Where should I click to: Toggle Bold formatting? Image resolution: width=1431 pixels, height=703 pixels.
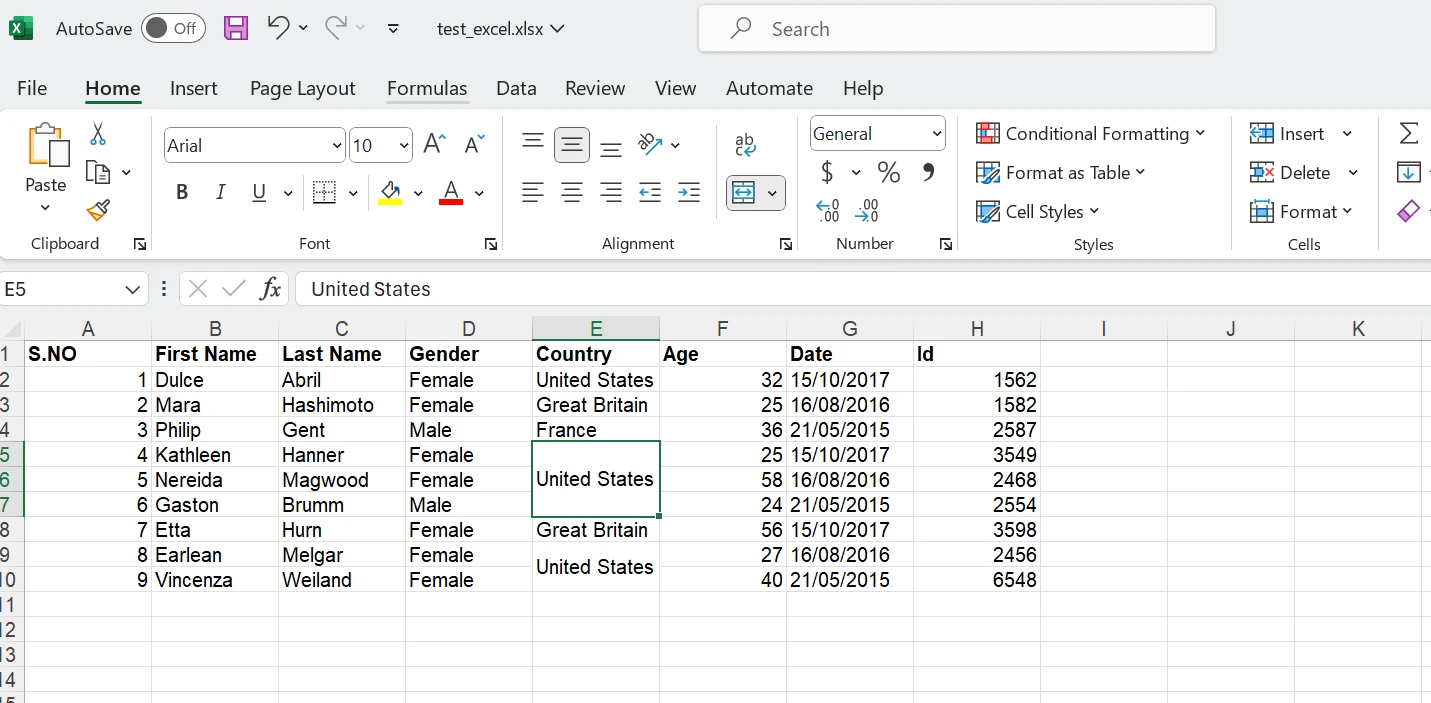click(x=182, y=192)
